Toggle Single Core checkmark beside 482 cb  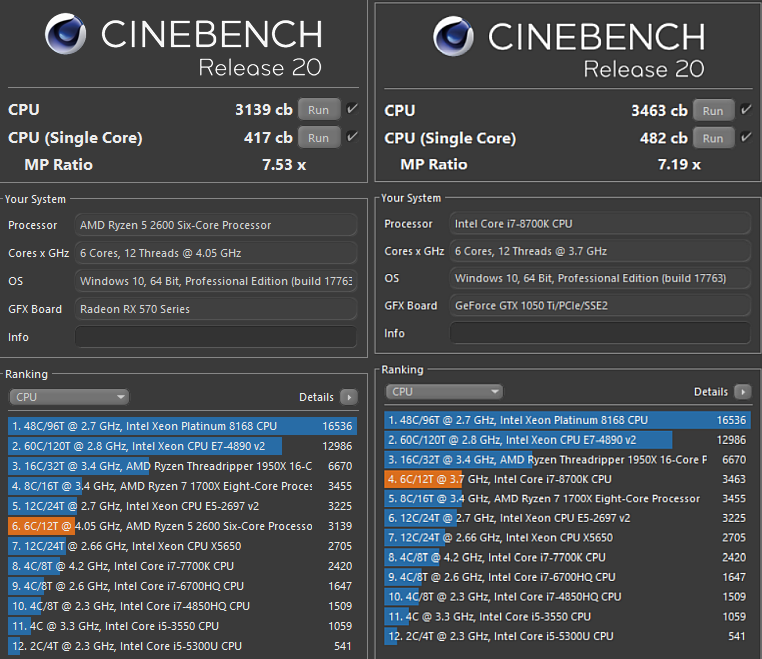746,138
